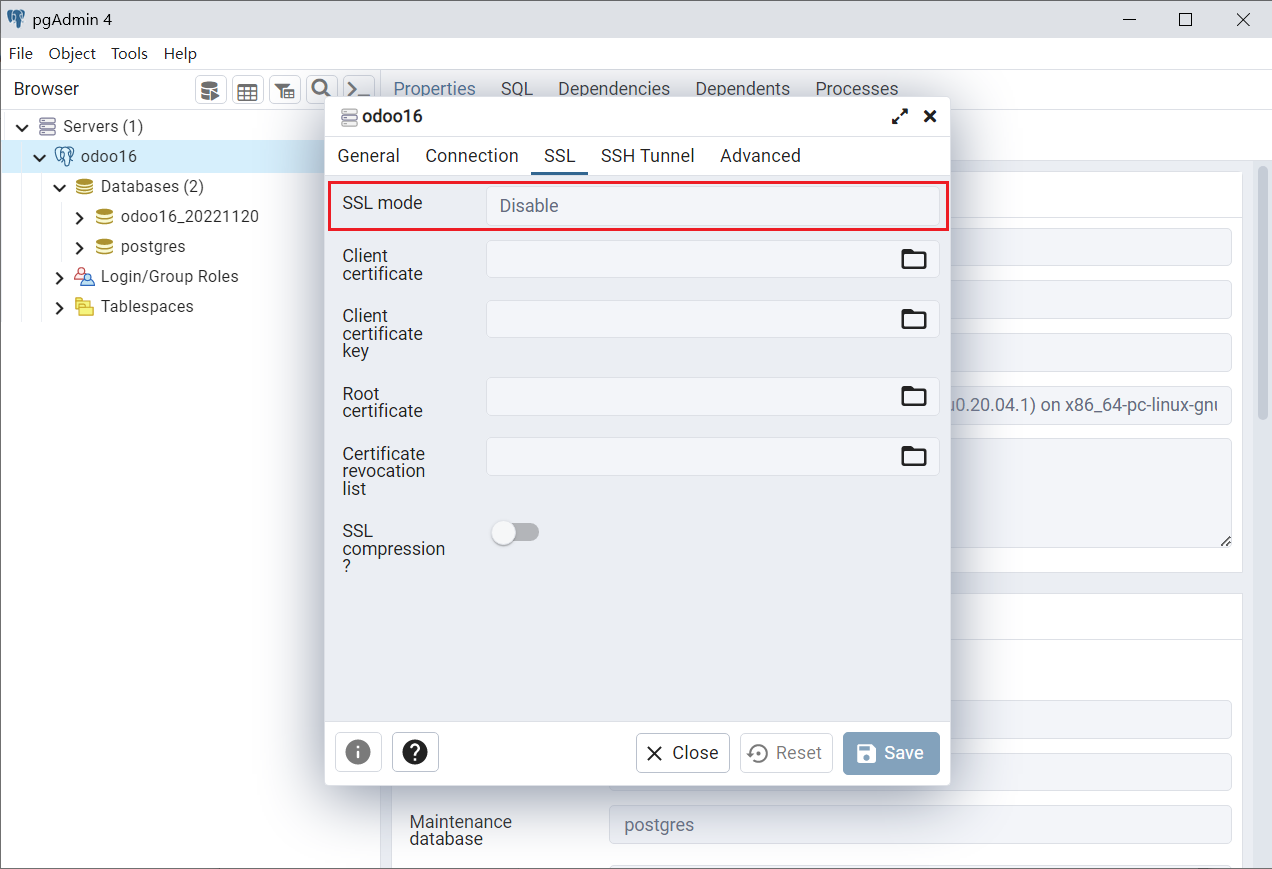Collapse the odoo16 server node
The height and width of the screenshot is (869, 1272).
click(40, 157)
